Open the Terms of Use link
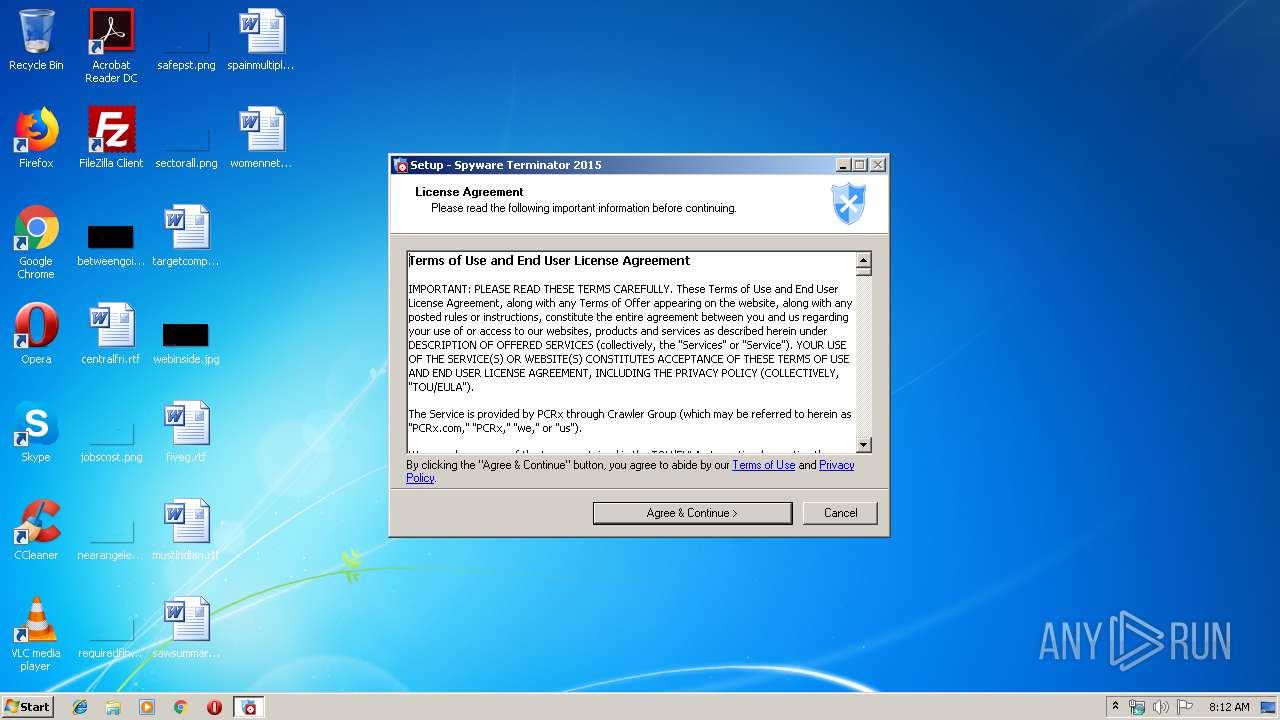This screenshot has width=1280, height=720. tap(763, 465)
